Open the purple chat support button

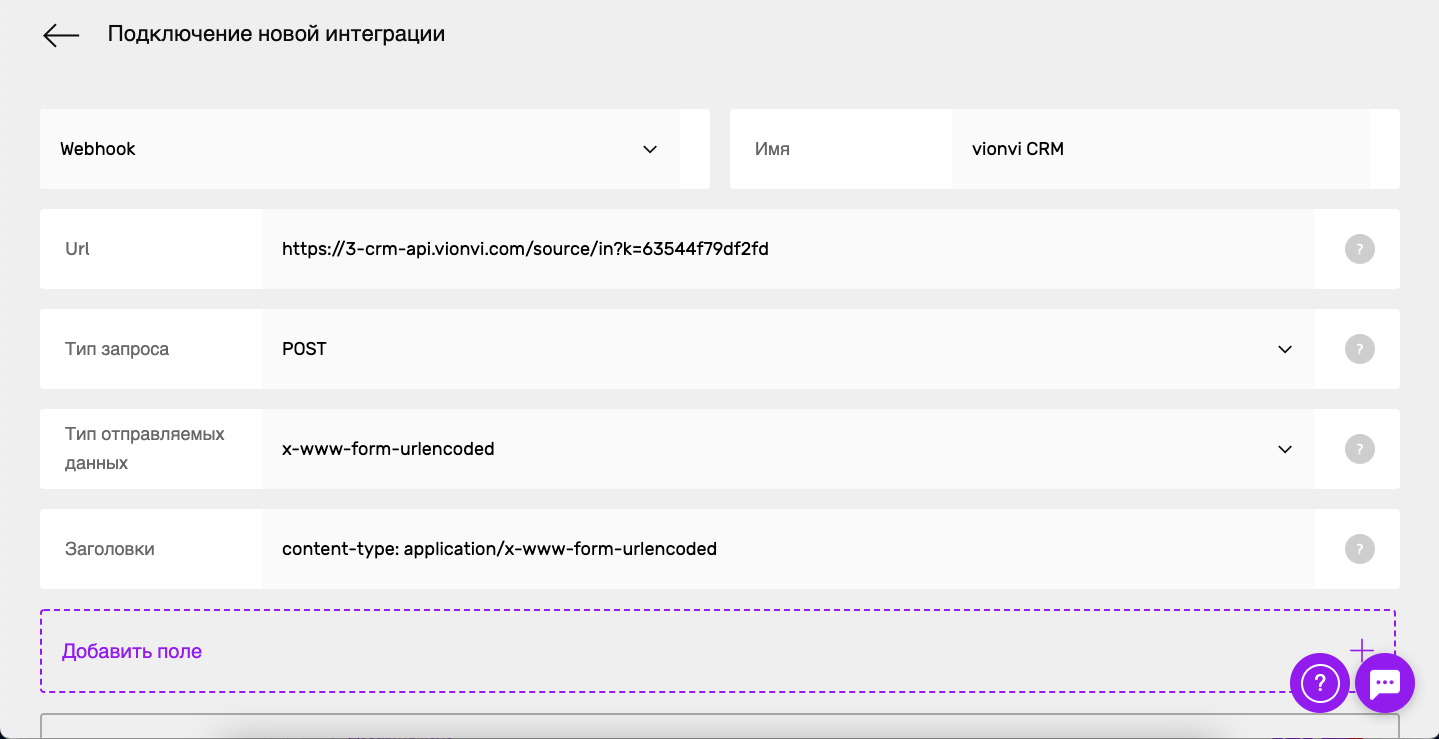[x=1385, y=683]
